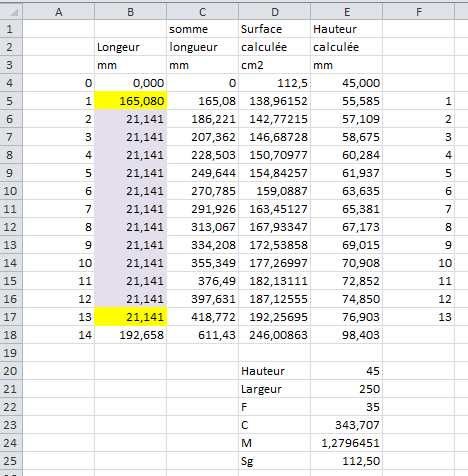Click cell with value 355,349
Screen dimensions: 468x476
pyautogui.click(x=202, y=263)
